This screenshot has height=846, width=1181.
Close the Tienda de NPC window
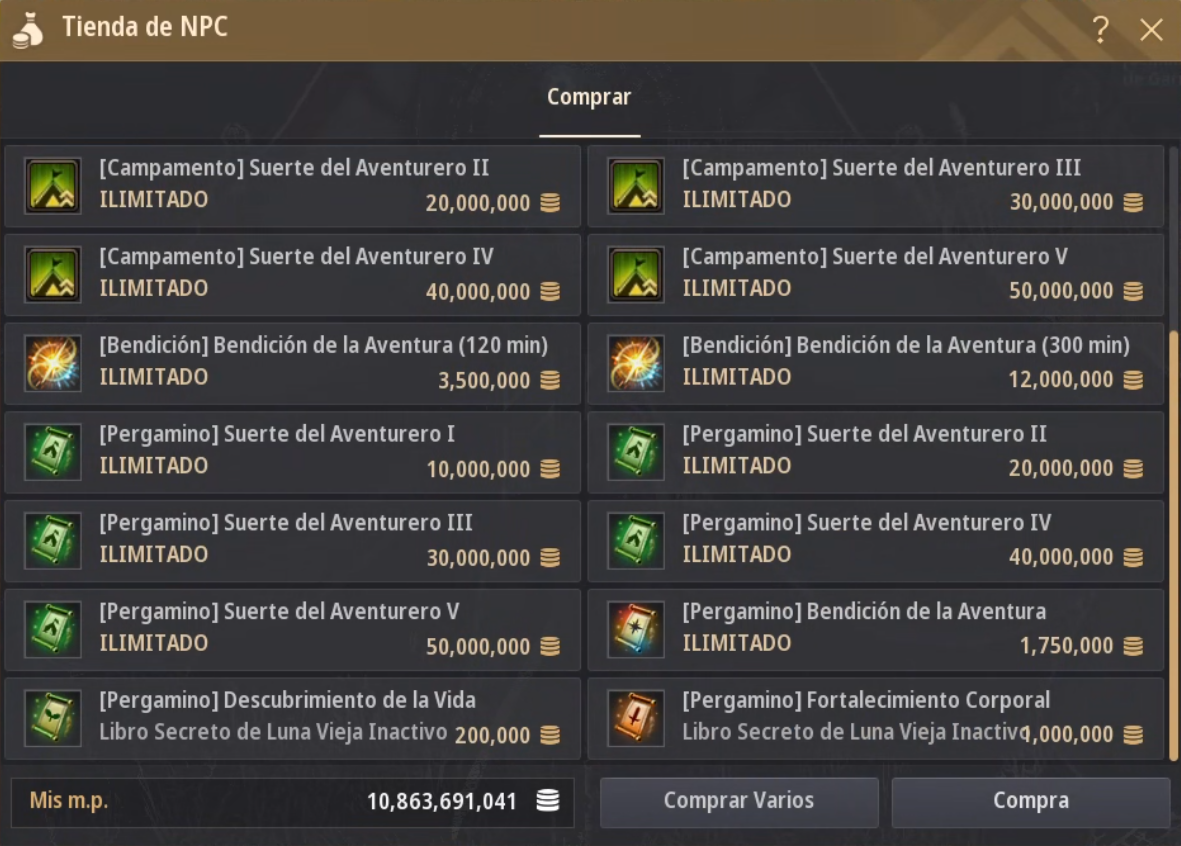[x=1151, y=30]
